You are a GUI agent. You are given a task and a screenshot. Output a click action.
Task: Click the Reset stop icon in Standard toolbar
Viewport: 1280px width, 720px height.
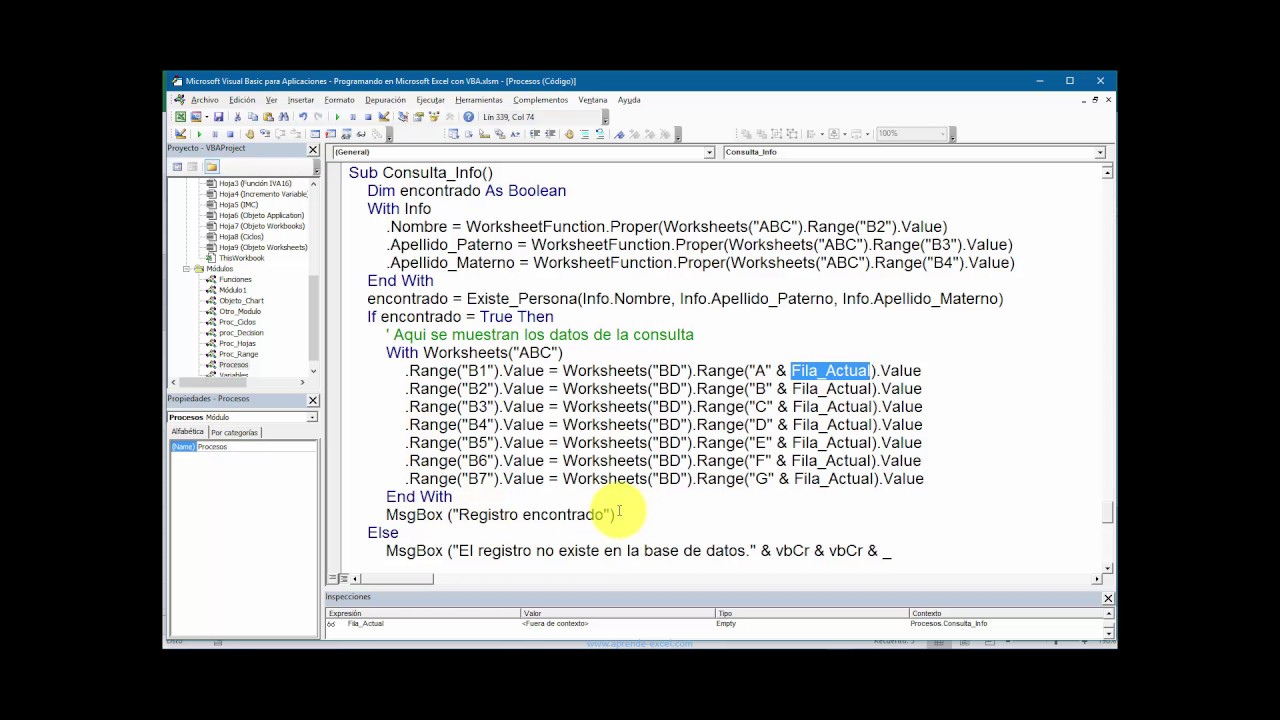368,117
